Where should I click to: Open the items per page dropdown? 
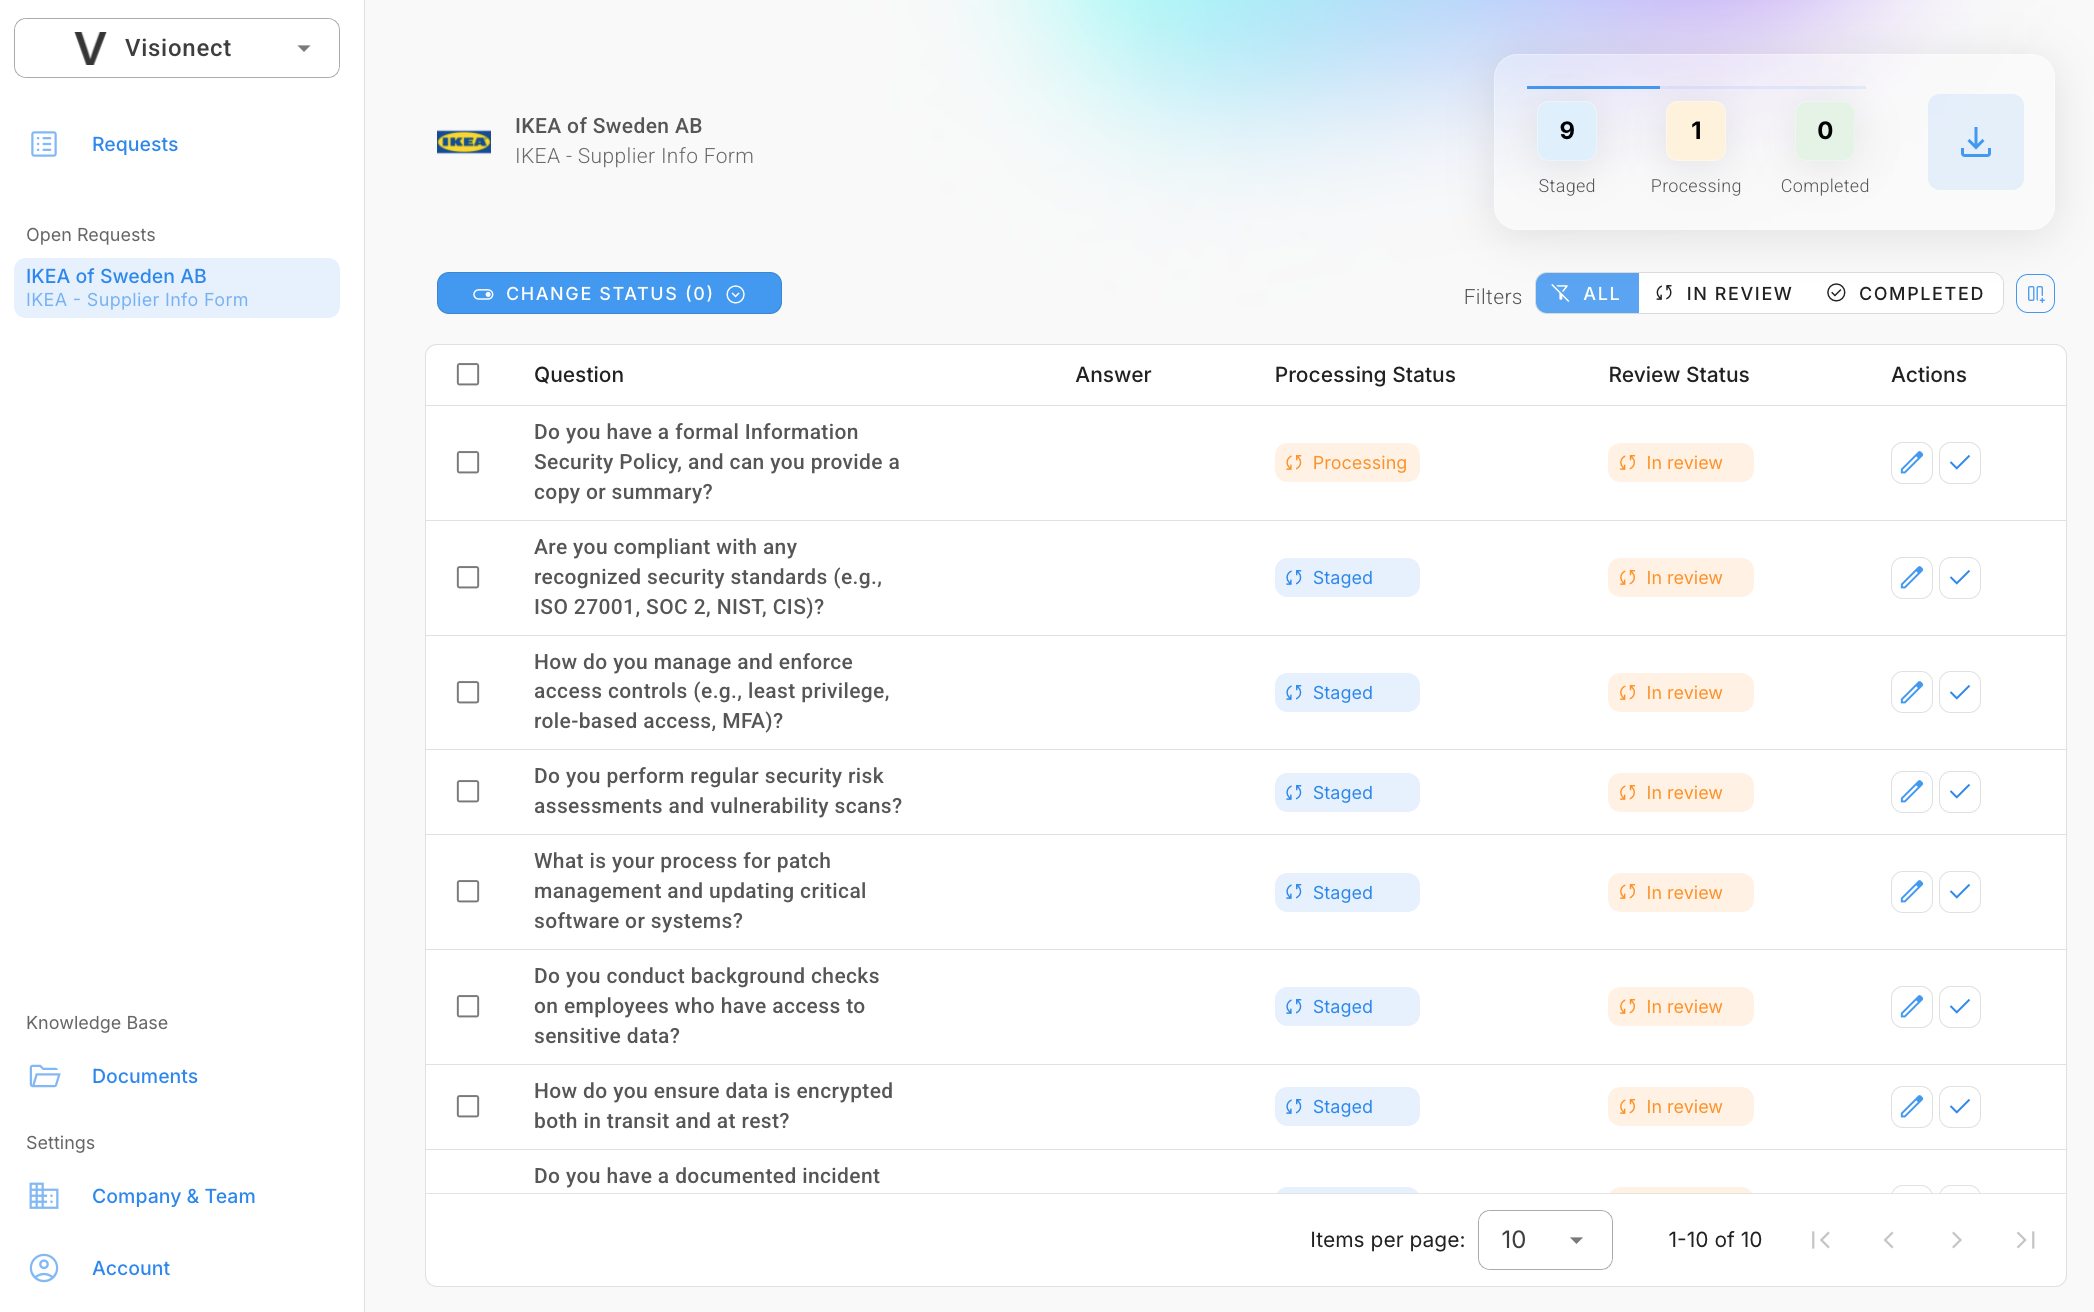pyautogui.click(x=1545, y=1240)
